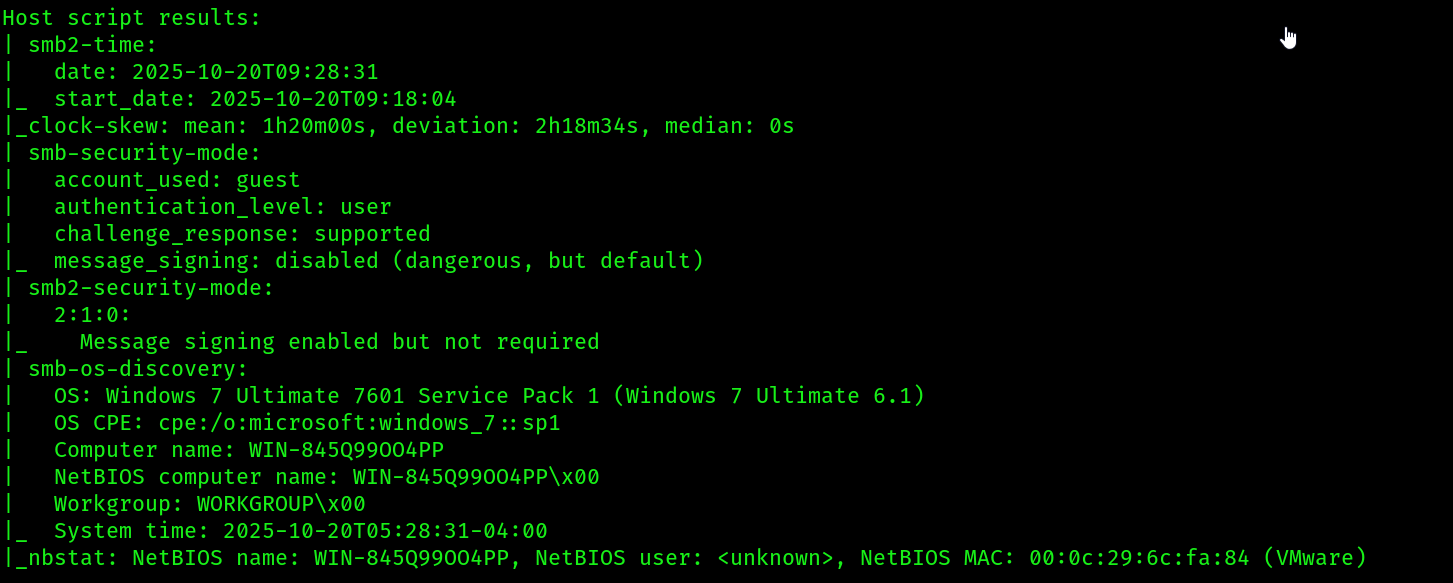Click the account_used guest line
Viewport: 1453px width, 583px height.
pyautogui.click(x=177, y=180)
